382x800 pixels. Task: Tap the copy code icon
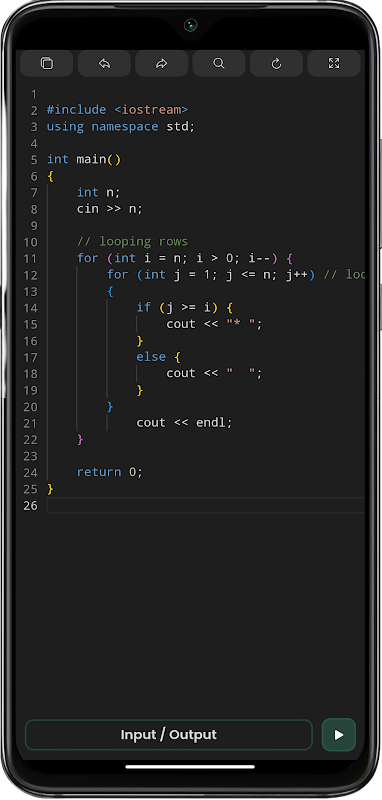click(x=47, y=63)
